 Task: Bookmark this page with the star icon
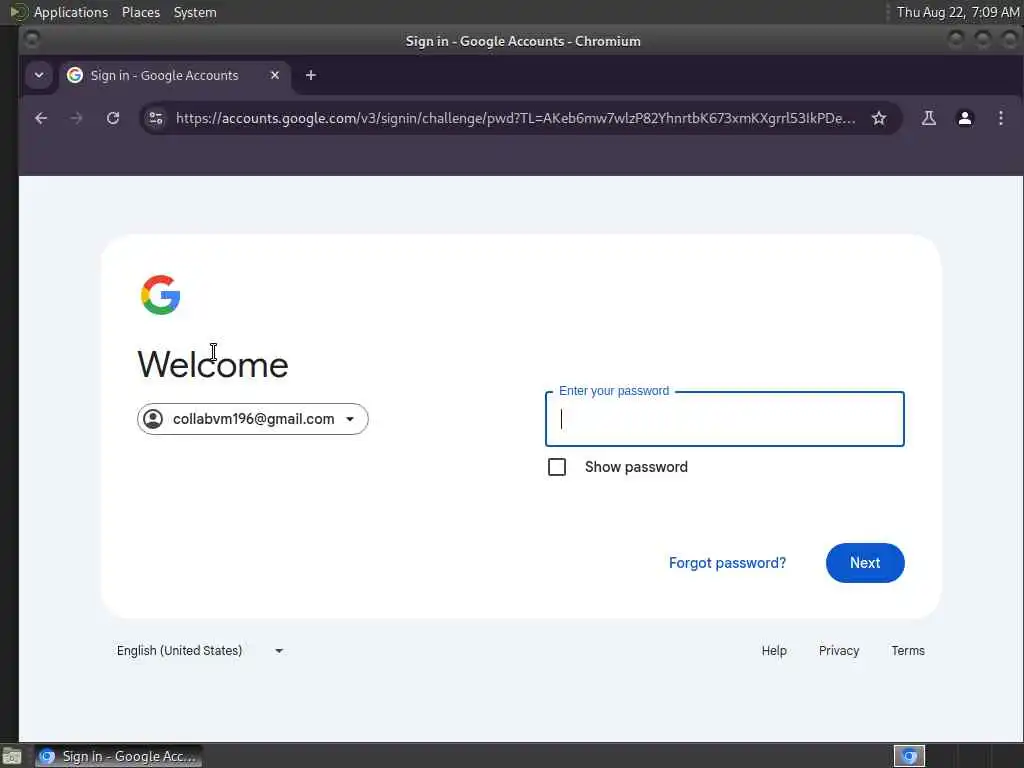879,118
